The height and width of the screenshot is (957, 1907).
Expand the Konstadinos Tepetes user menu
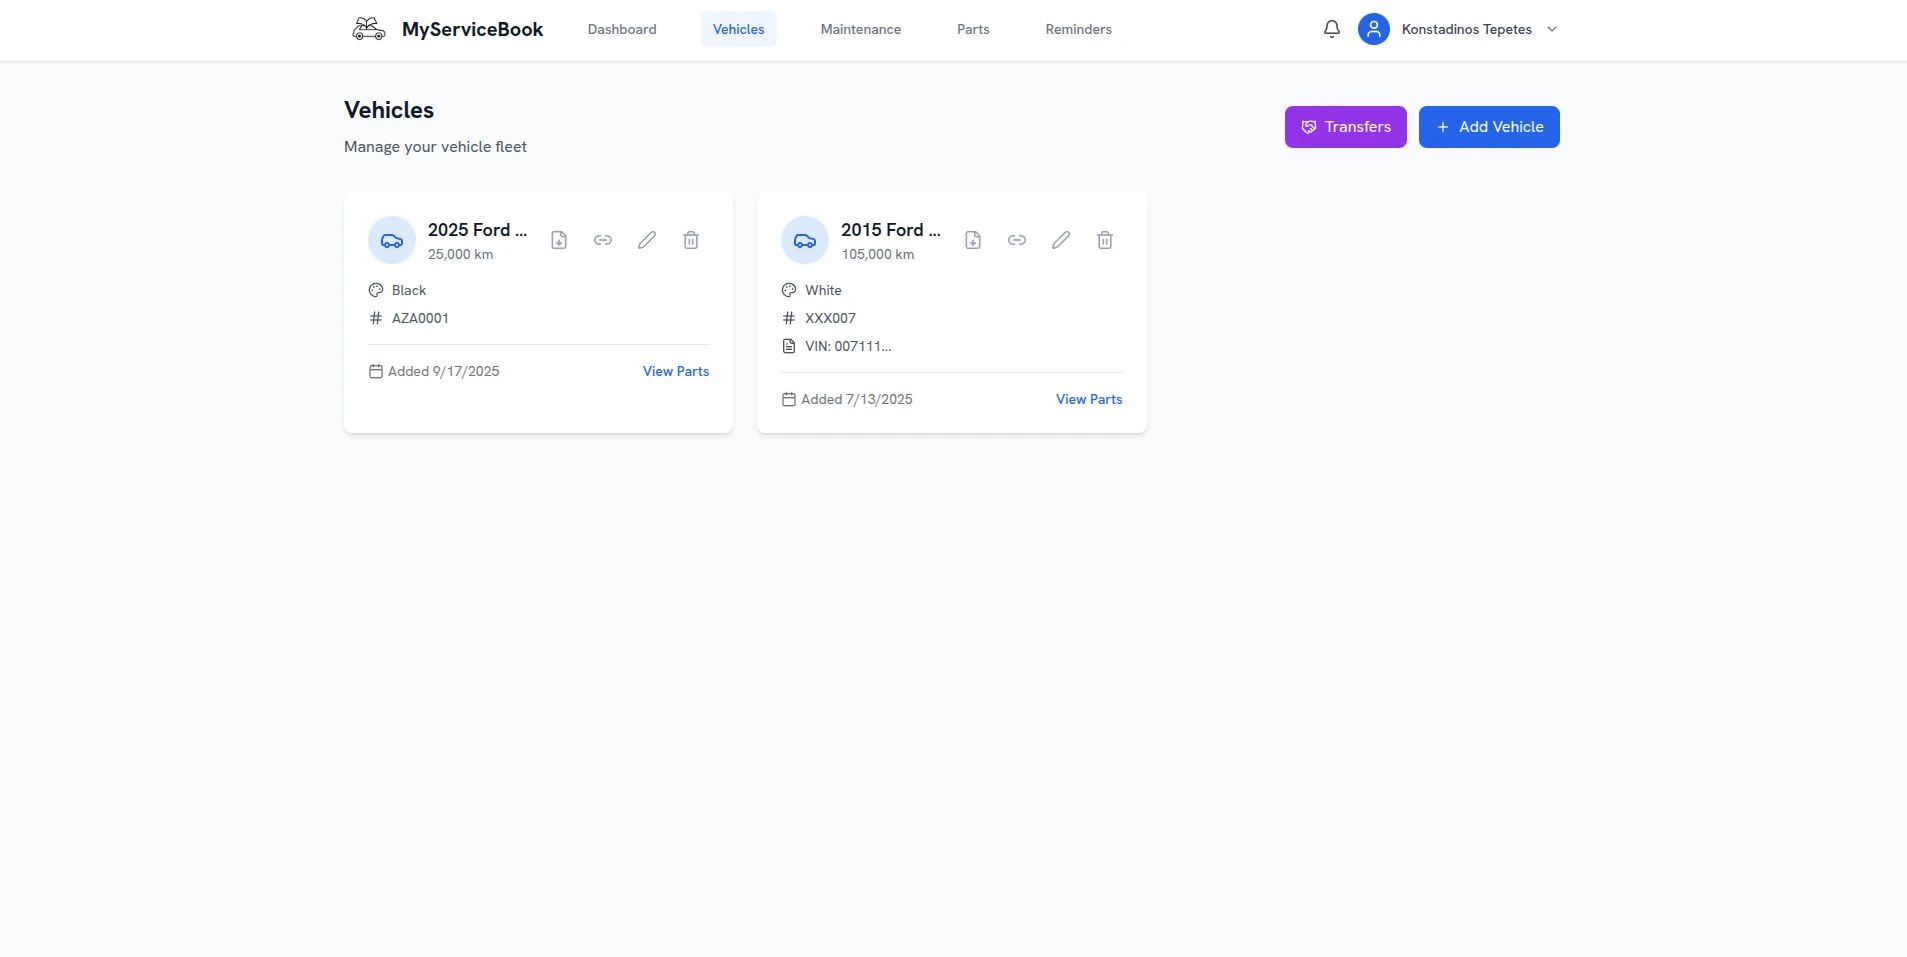tap(1551, 29)
